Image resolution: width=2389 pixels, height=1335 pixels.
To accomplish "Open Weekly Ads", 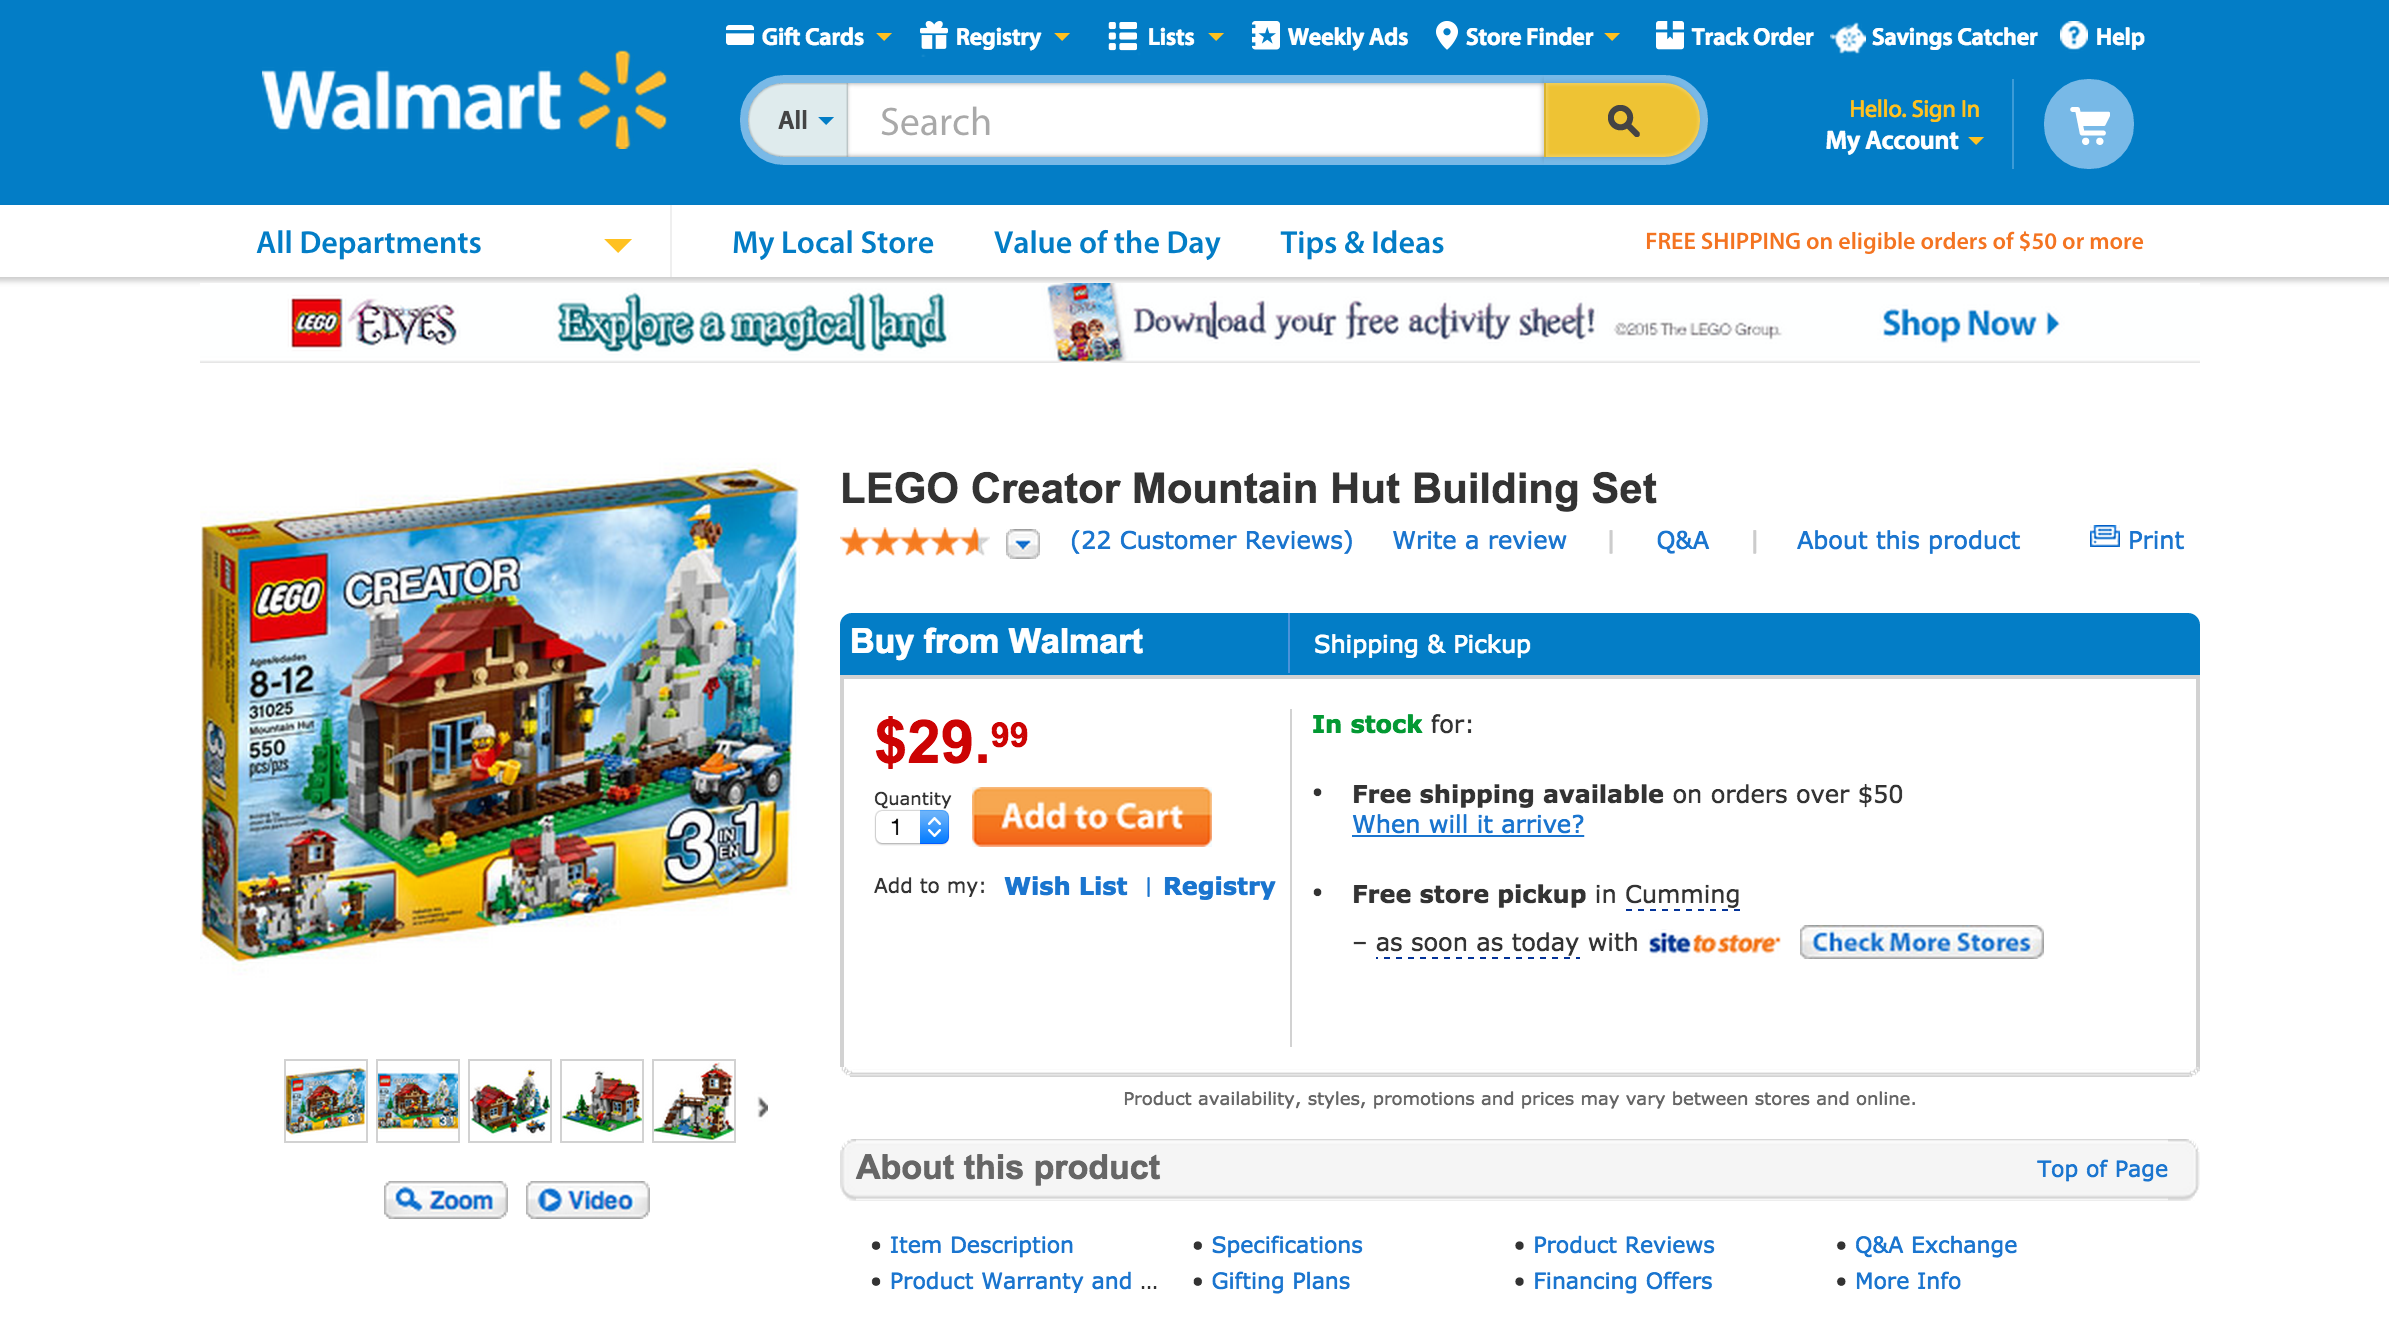I will tap(1330, 37).
